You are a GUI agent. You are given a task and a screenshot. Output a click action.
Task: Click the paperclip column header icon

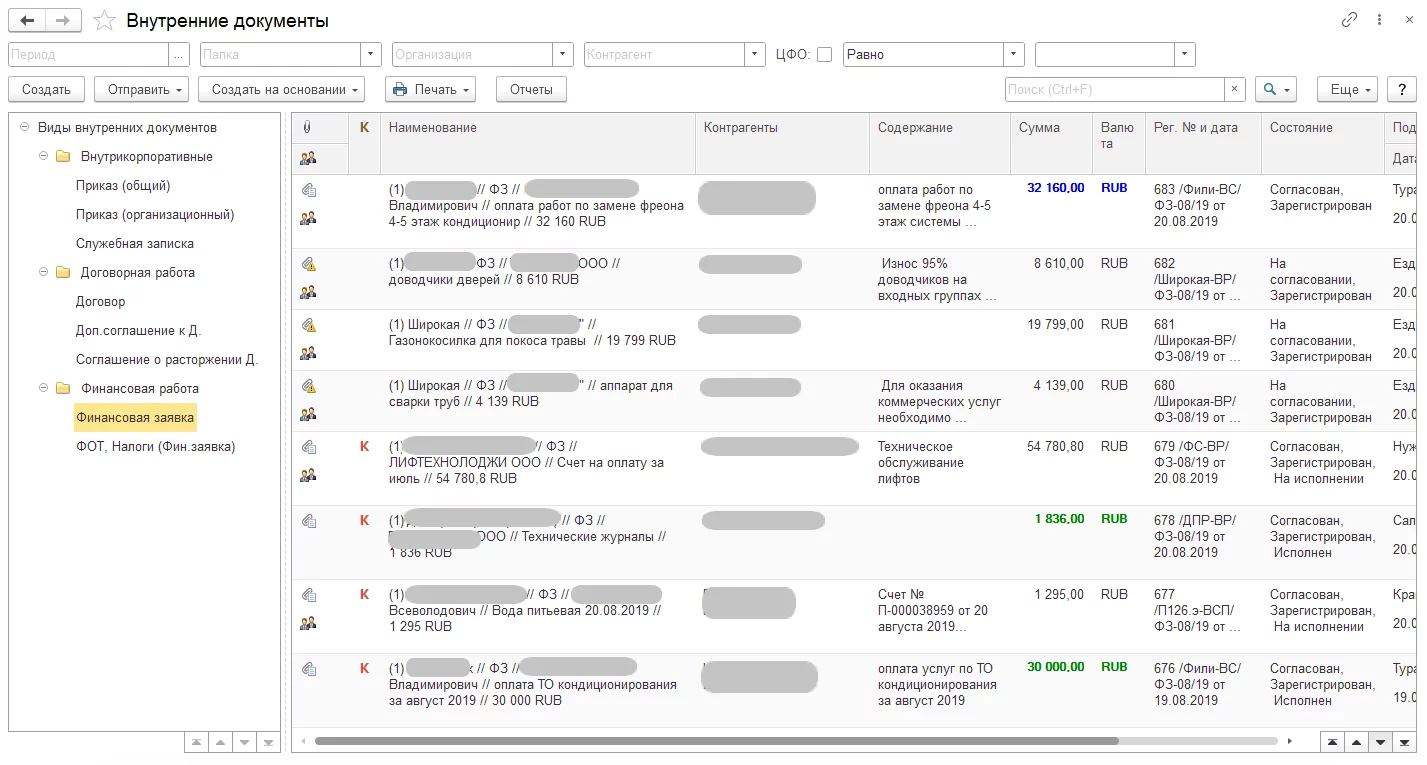point(307,128)
